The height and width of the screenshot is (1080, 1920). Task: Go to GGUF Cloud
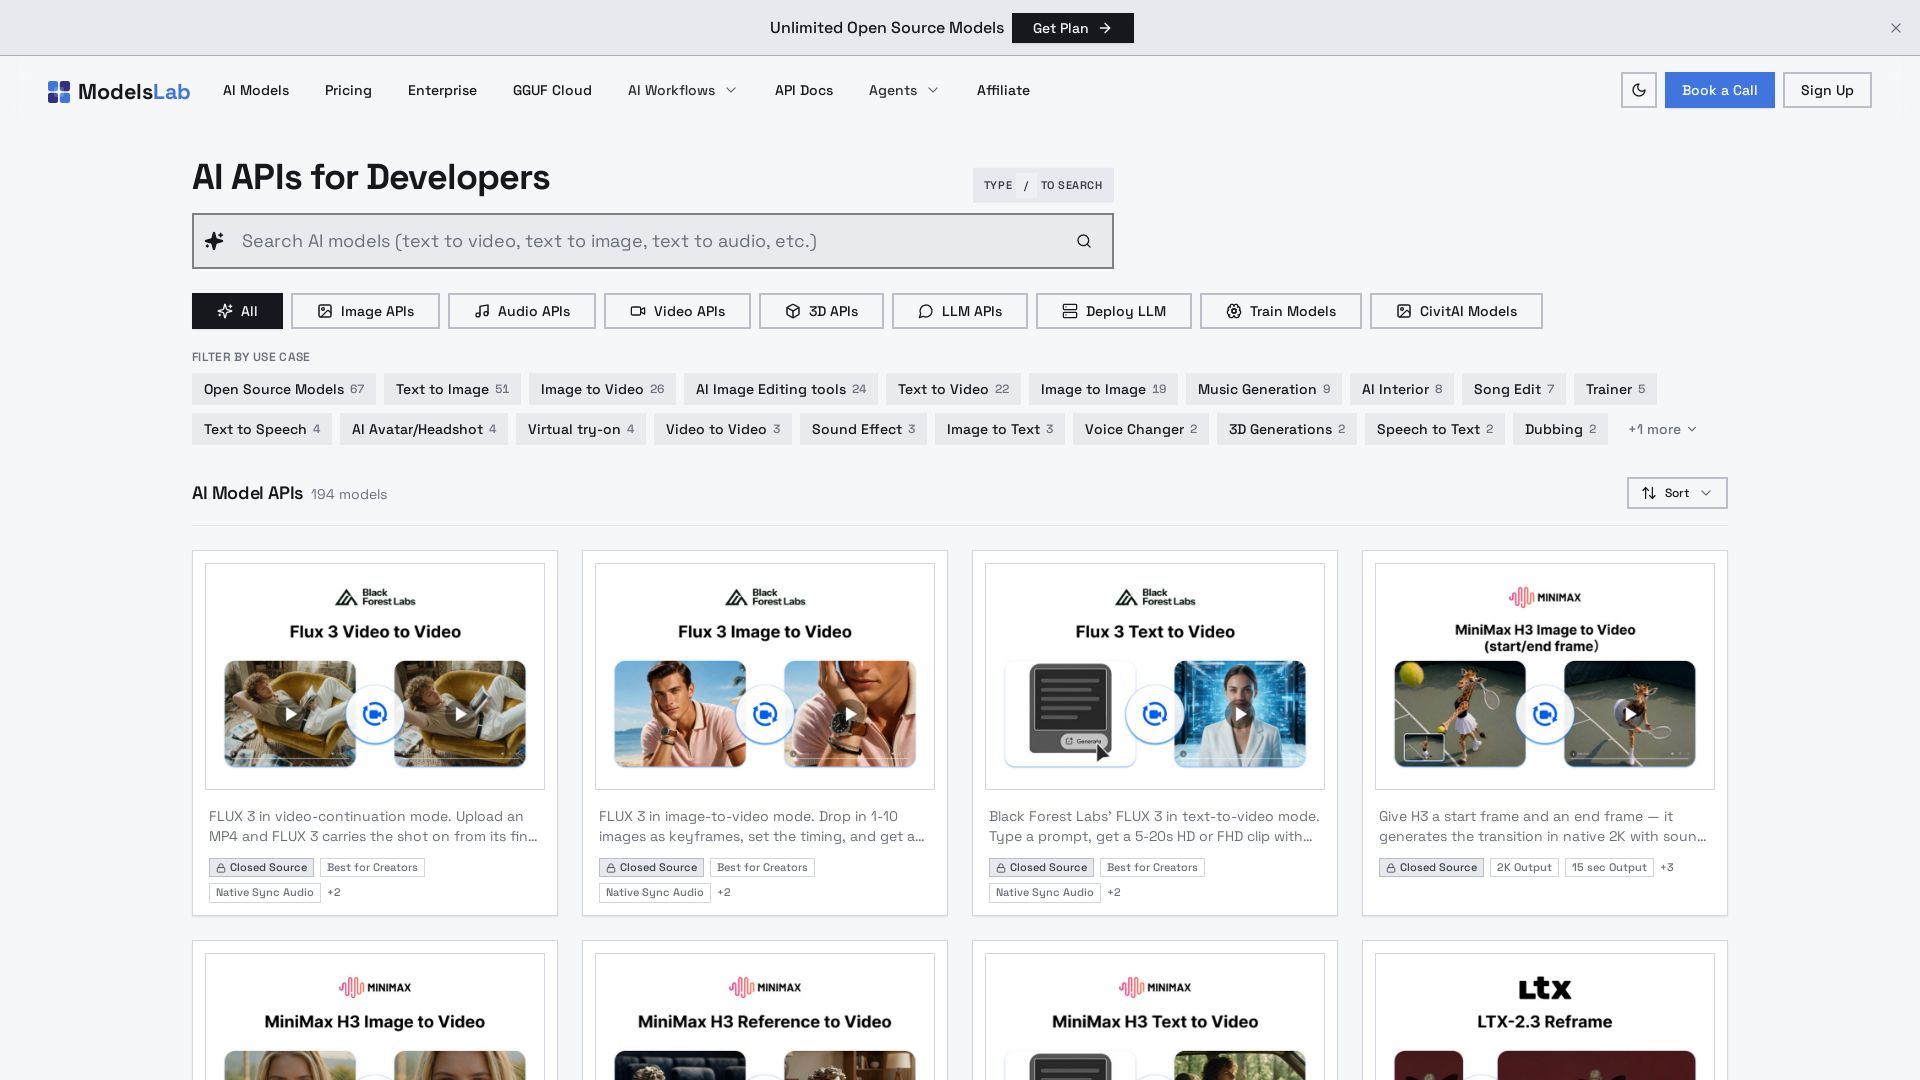[x=552, y=90]
